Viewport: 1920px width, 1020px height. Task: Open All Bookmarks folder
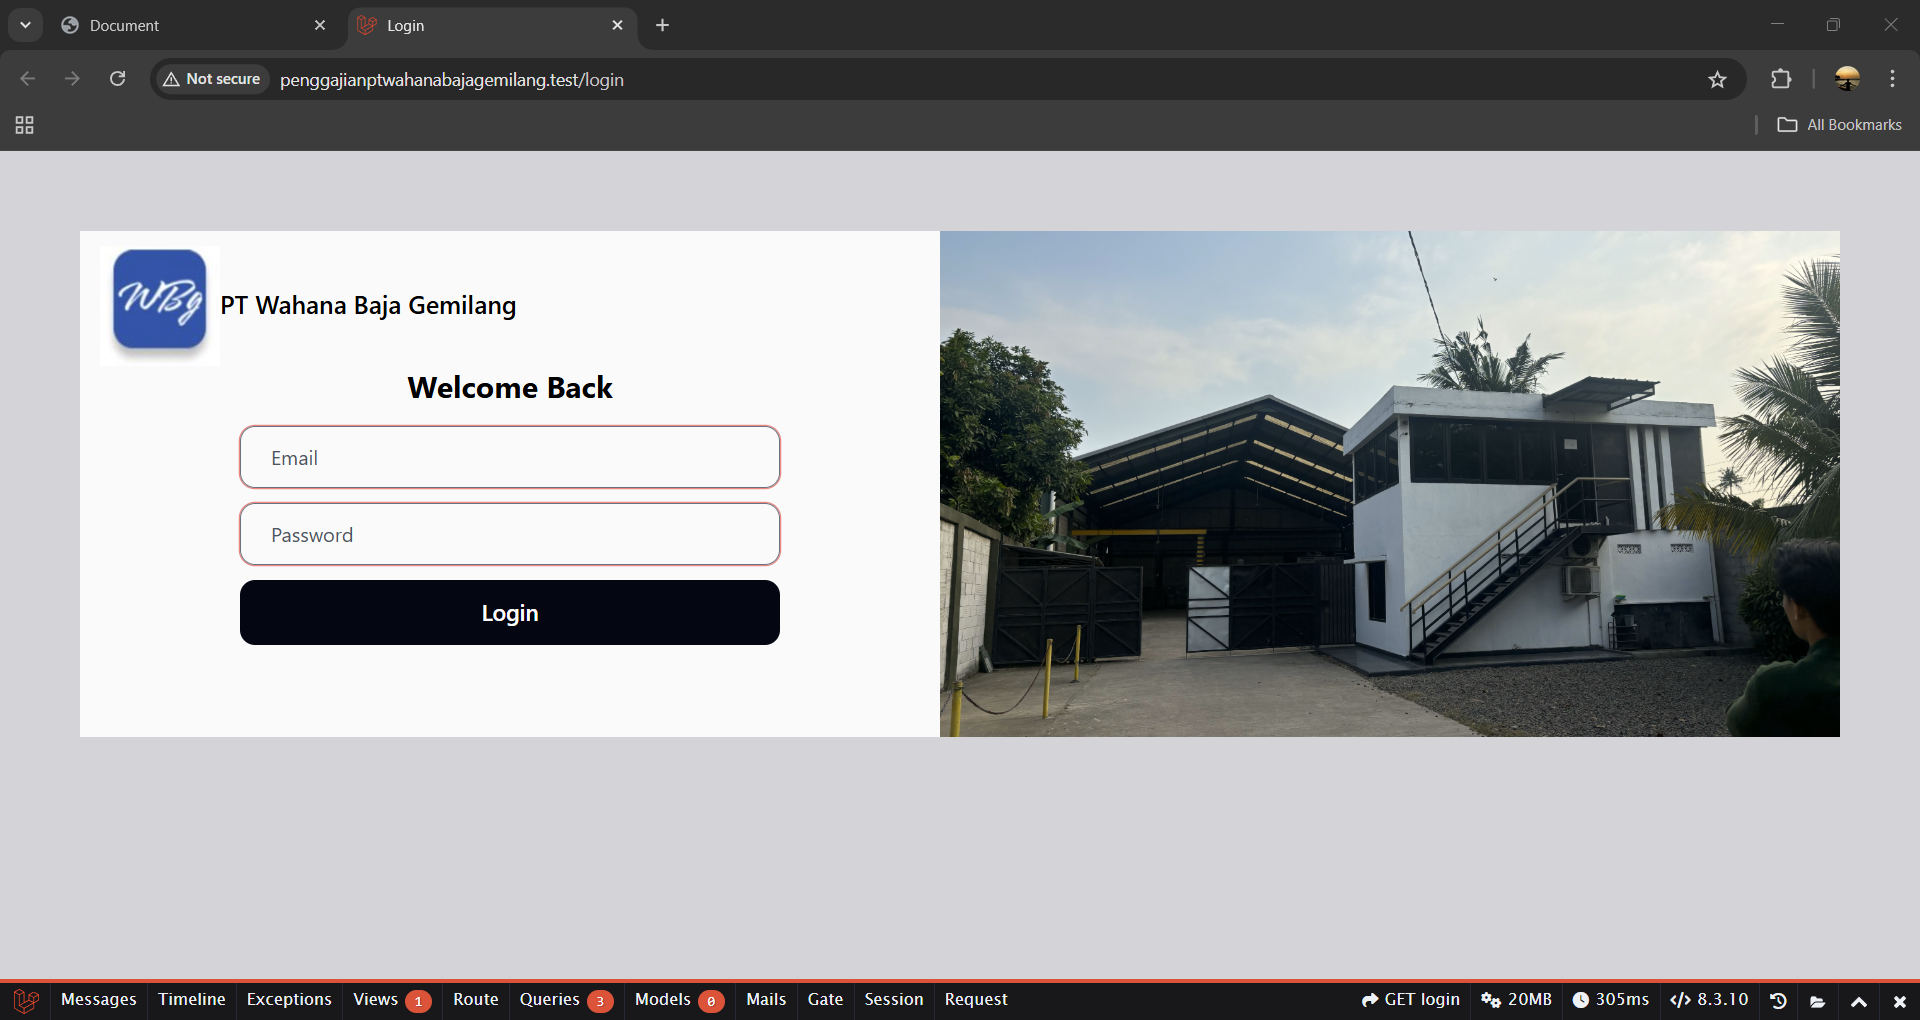tap(1840, 125)
